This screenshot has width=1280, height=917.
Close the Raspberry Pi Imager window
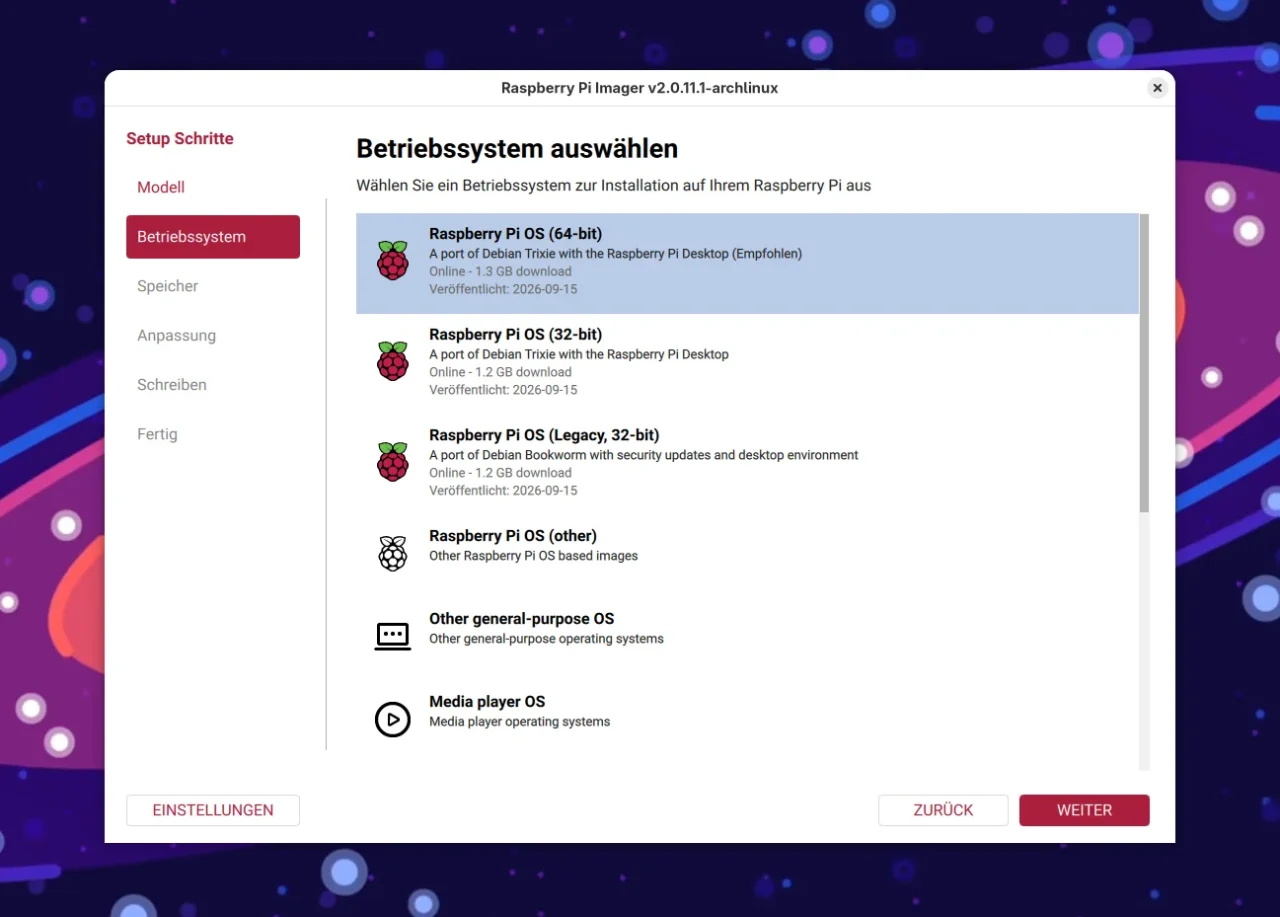[1157, 88]
